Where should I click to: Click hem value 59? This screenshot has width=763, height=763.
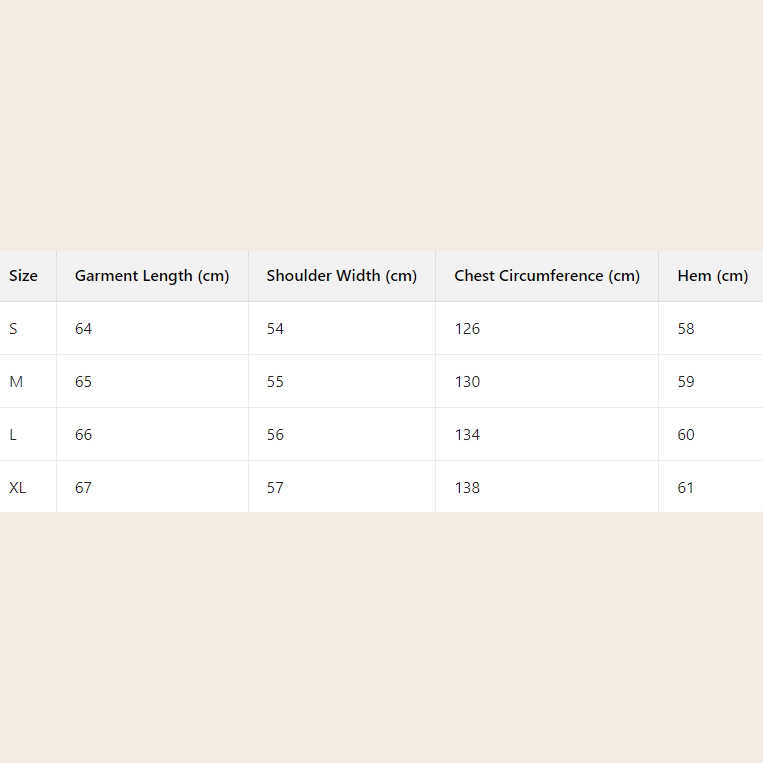coord(686,382)
